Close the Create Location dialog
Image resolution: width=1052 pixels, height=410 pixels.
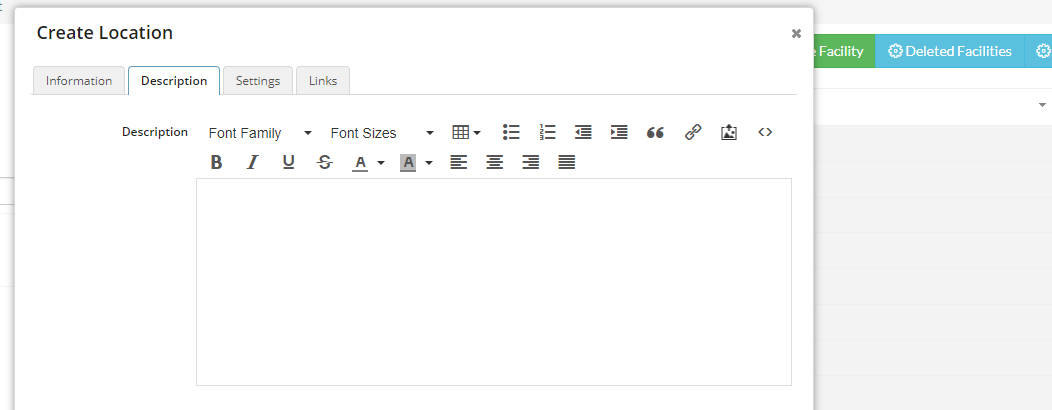coord(796,34)
